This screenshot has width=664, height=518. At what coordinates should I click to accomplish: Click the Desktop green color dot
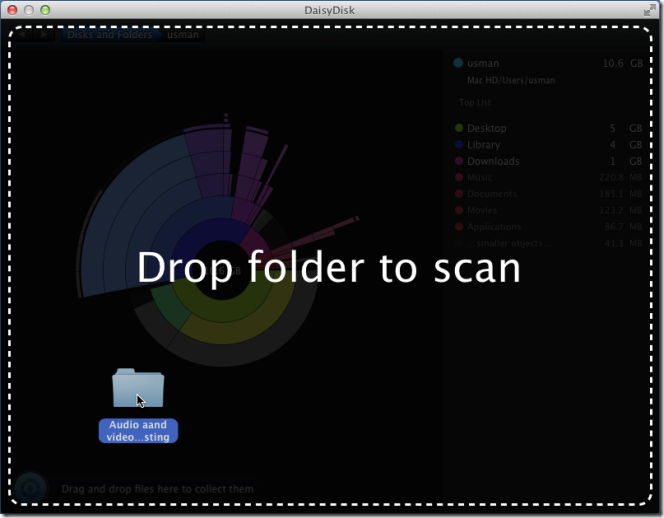(459, 128)
